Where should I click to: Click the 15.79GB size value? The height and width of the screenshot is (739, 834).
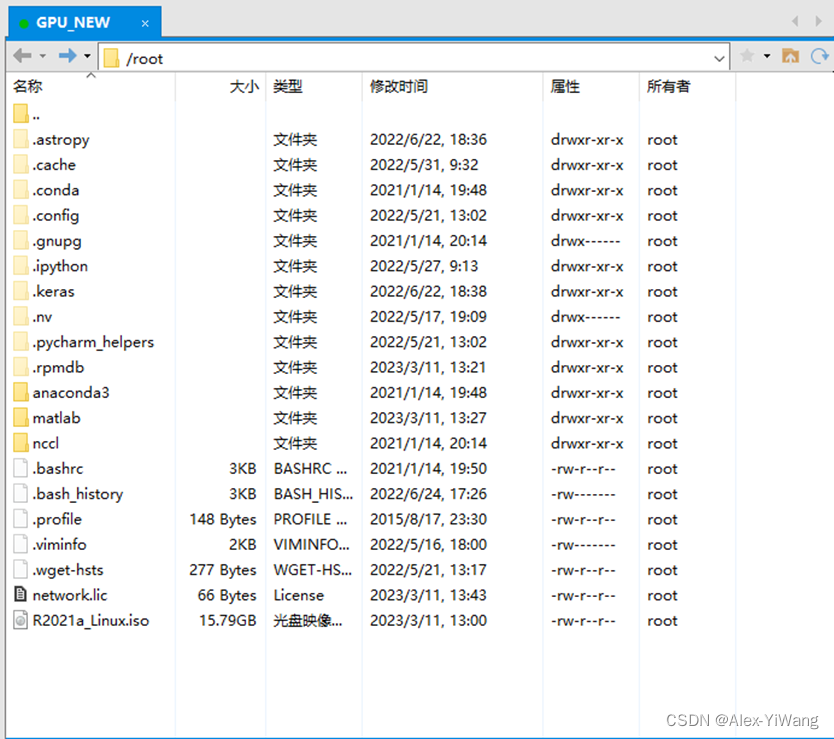coord(228,620)
